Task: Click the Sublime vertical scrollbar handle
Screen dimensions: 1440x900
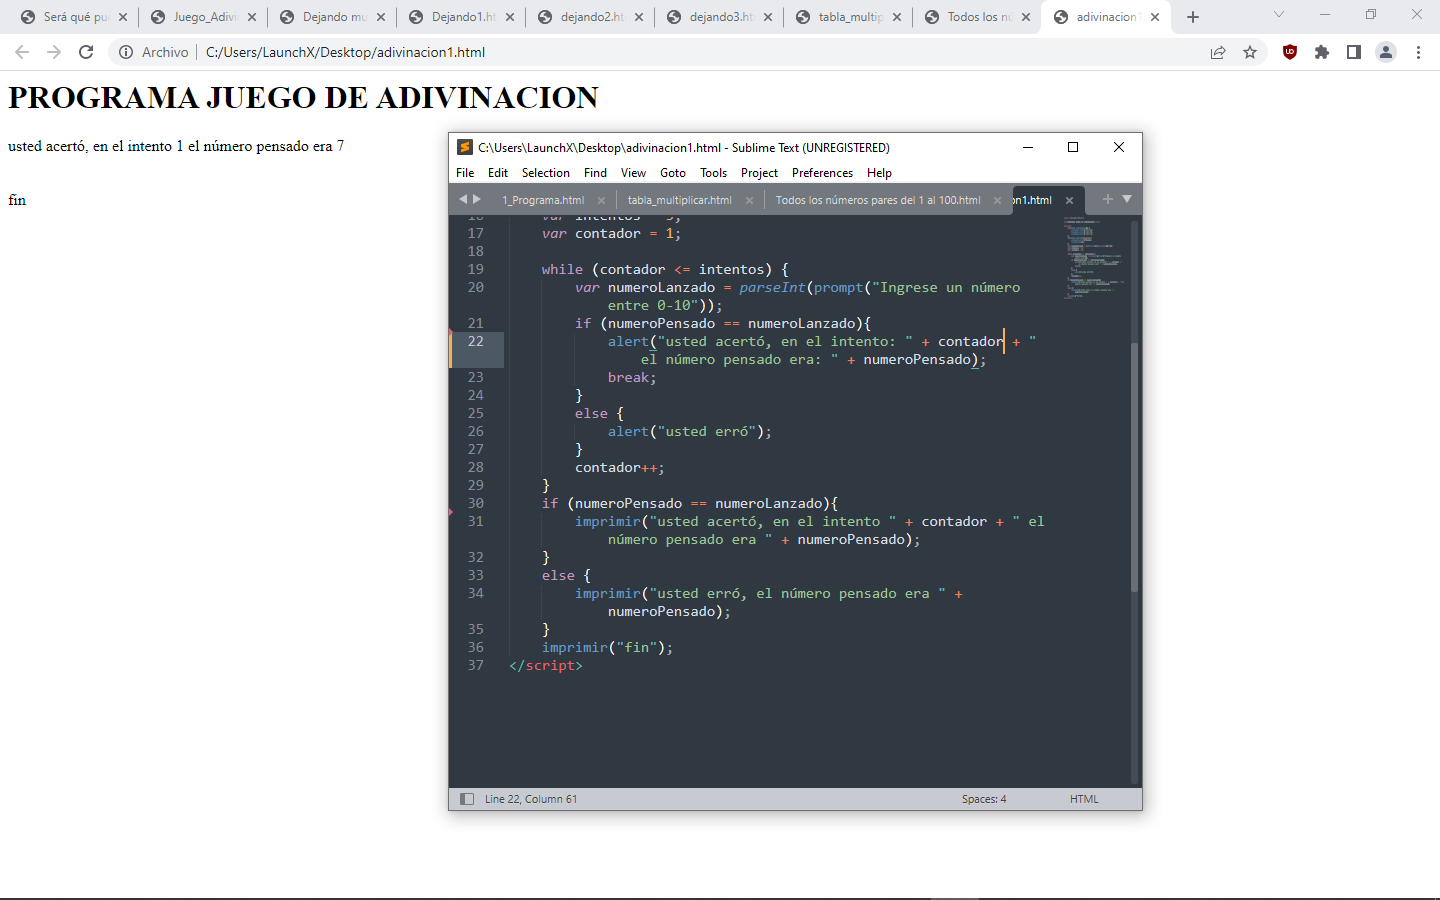Action: pos(1134,467)
